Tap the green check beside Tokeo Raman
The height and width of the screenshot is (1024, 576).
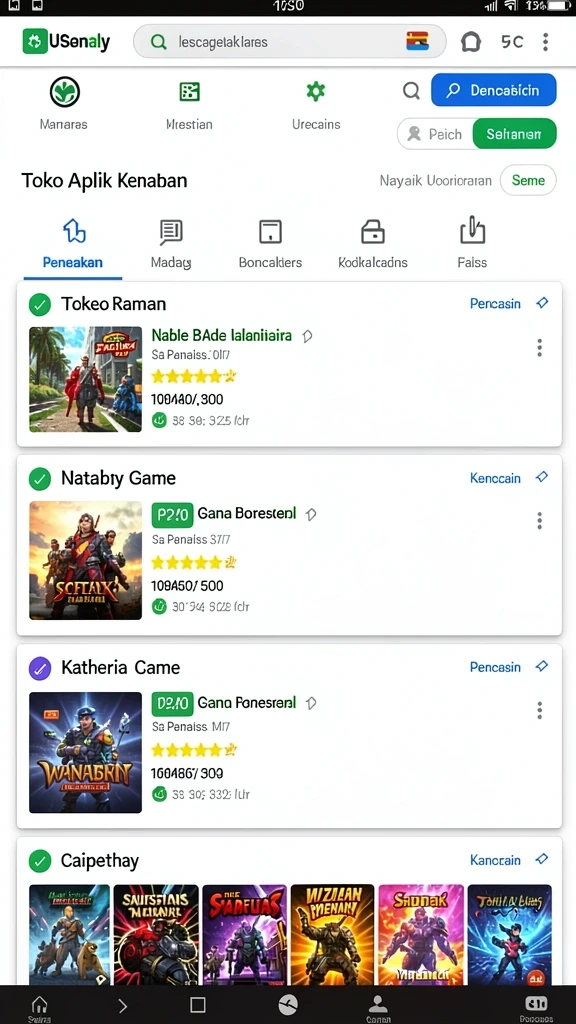40,304
